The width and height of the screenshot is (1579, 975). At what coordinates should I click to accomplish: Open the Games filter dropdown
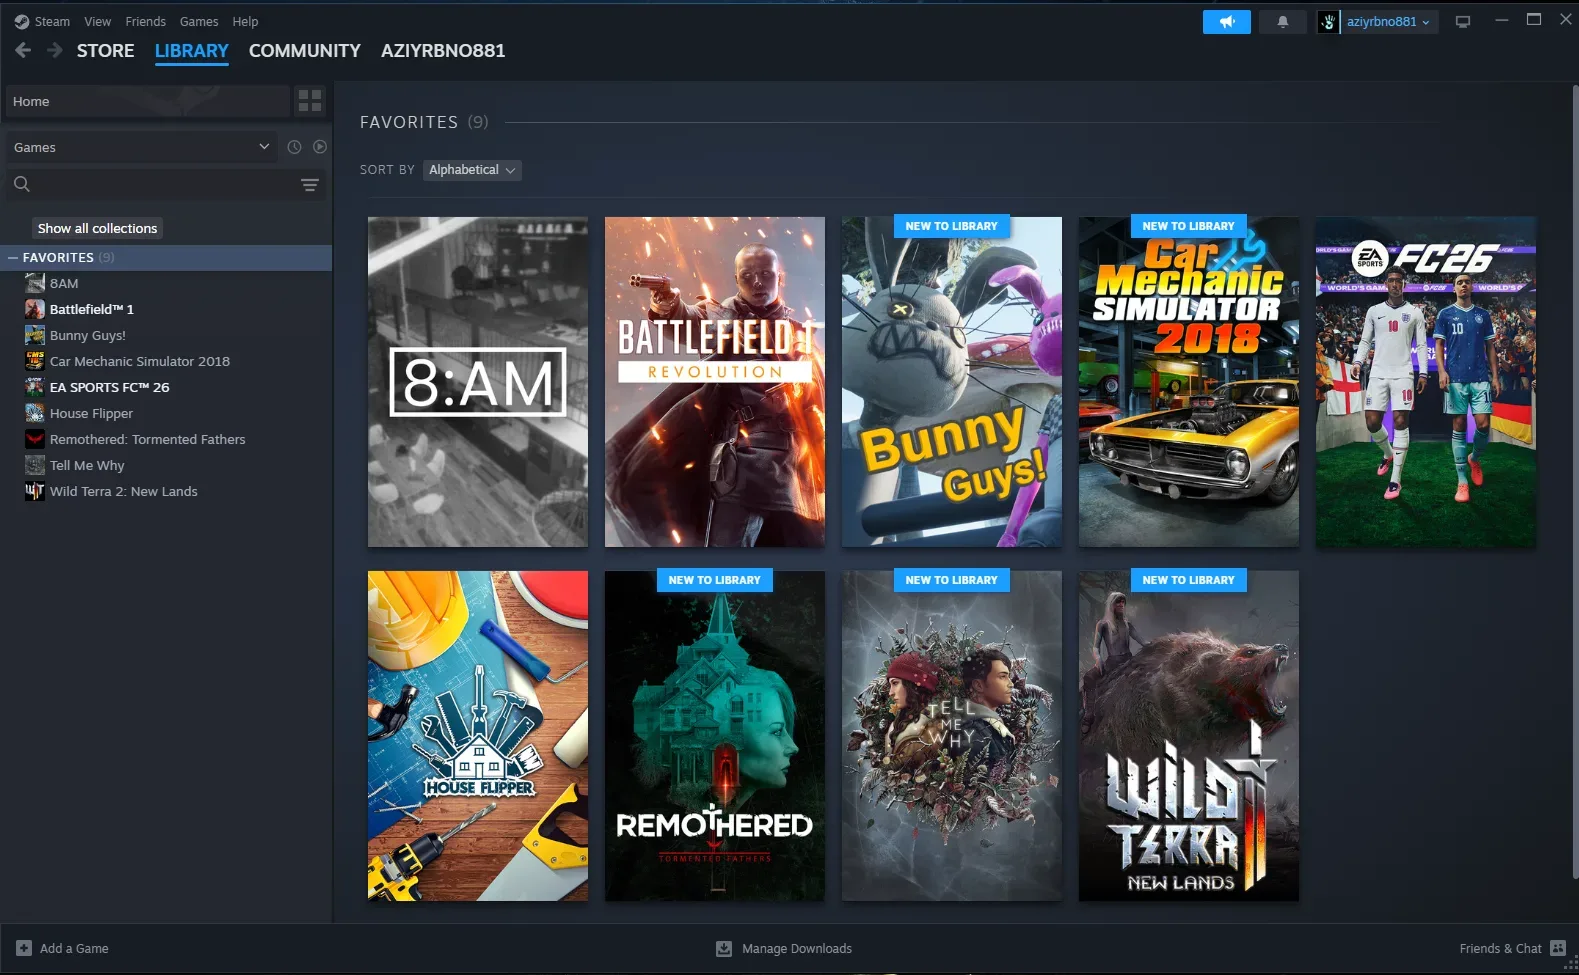click(x=141, y=147)
